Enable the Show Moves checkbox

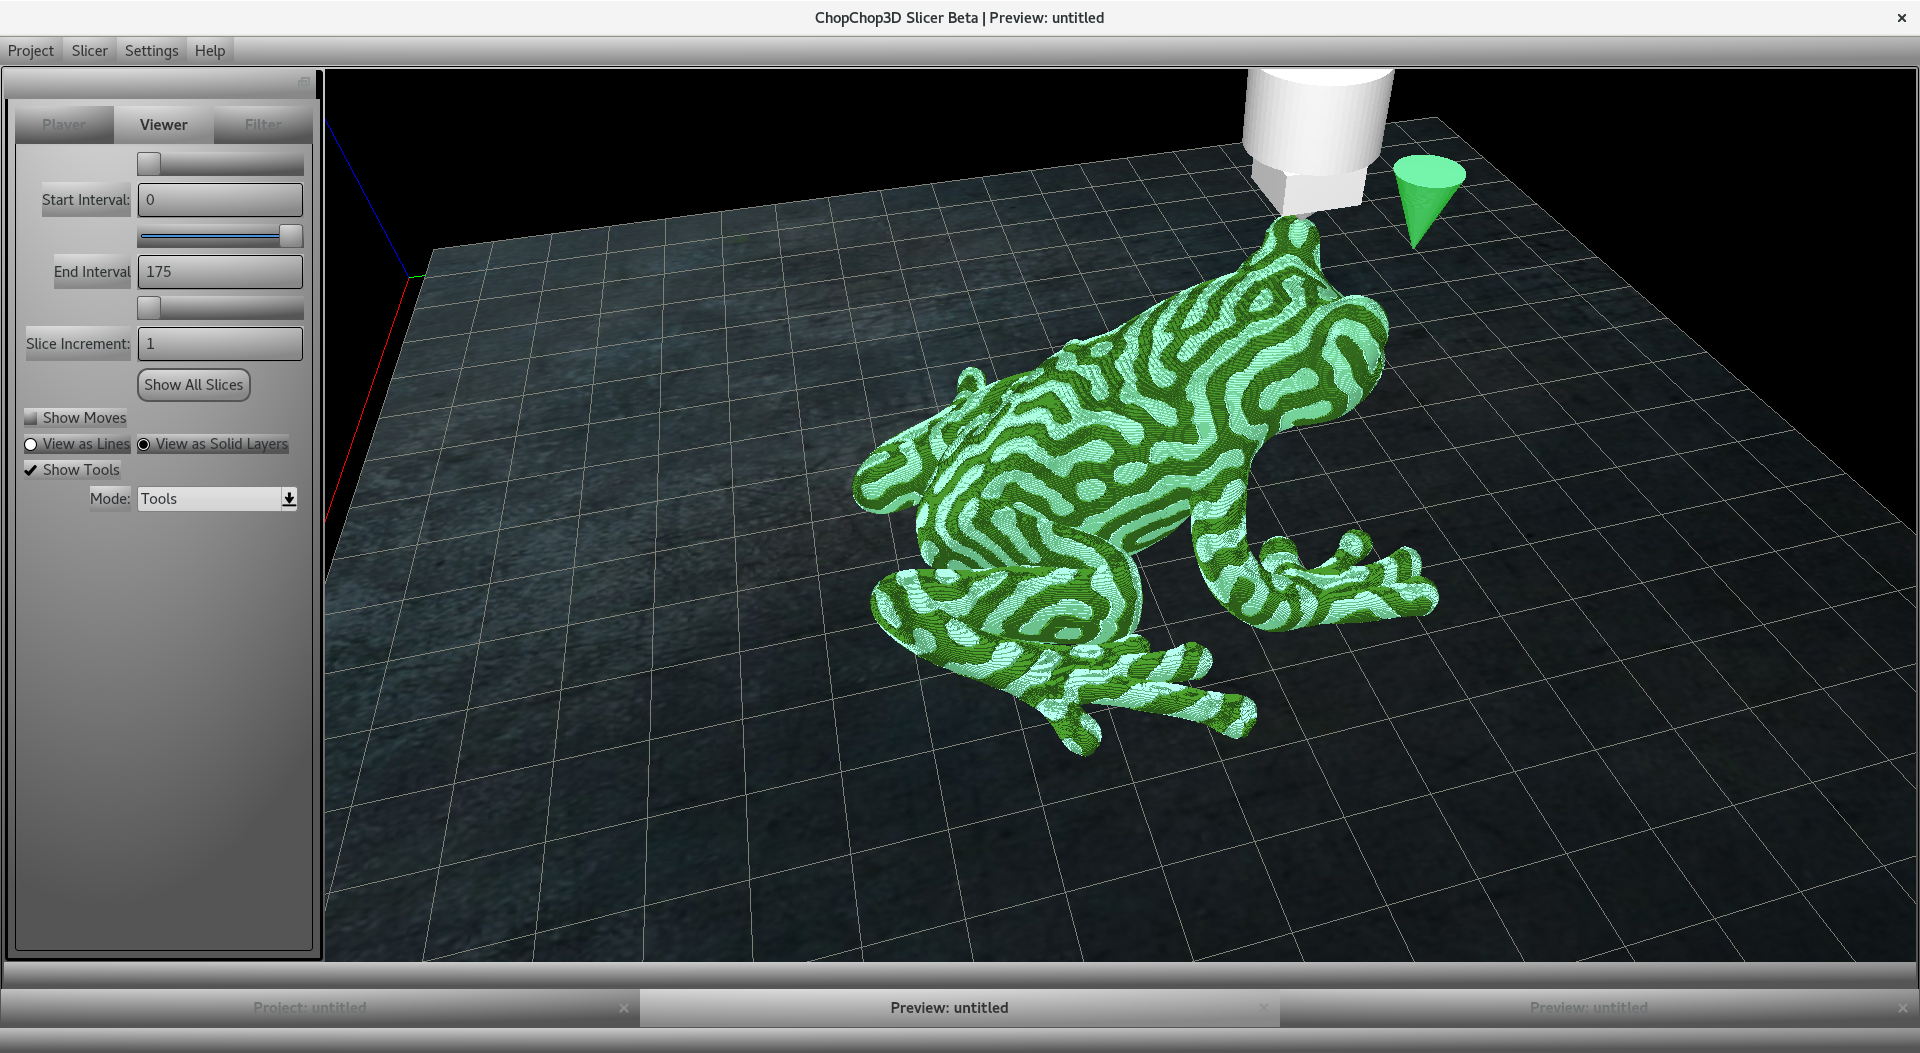tap(31, 418)
